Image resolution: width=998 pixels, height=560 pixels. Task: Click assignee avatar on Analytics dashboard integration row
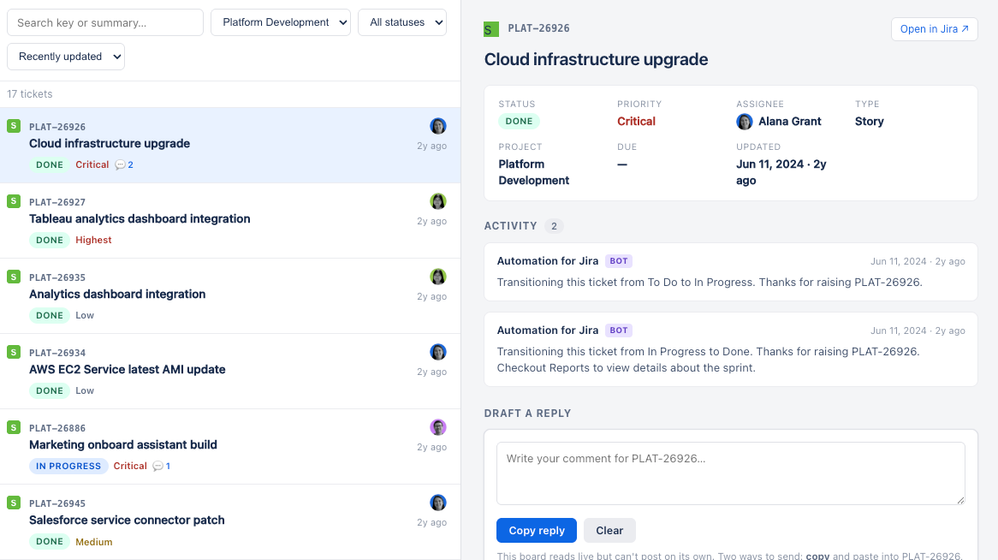click(438, 277)
